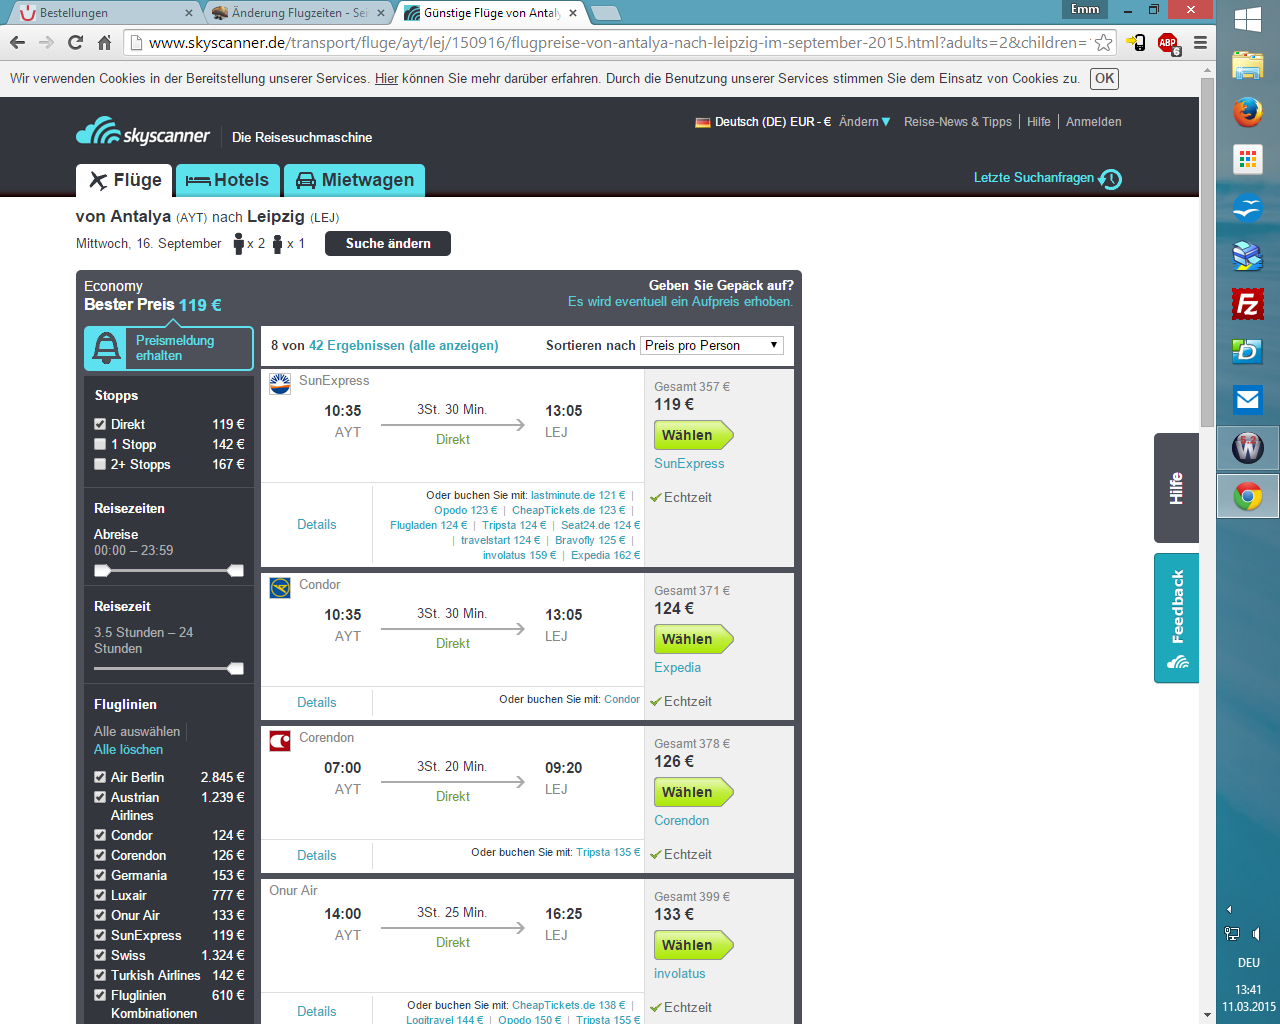This screenshot has width=1280, height=1024.
Task: Click the Skyscanner logo
Action: click(143, 133)
